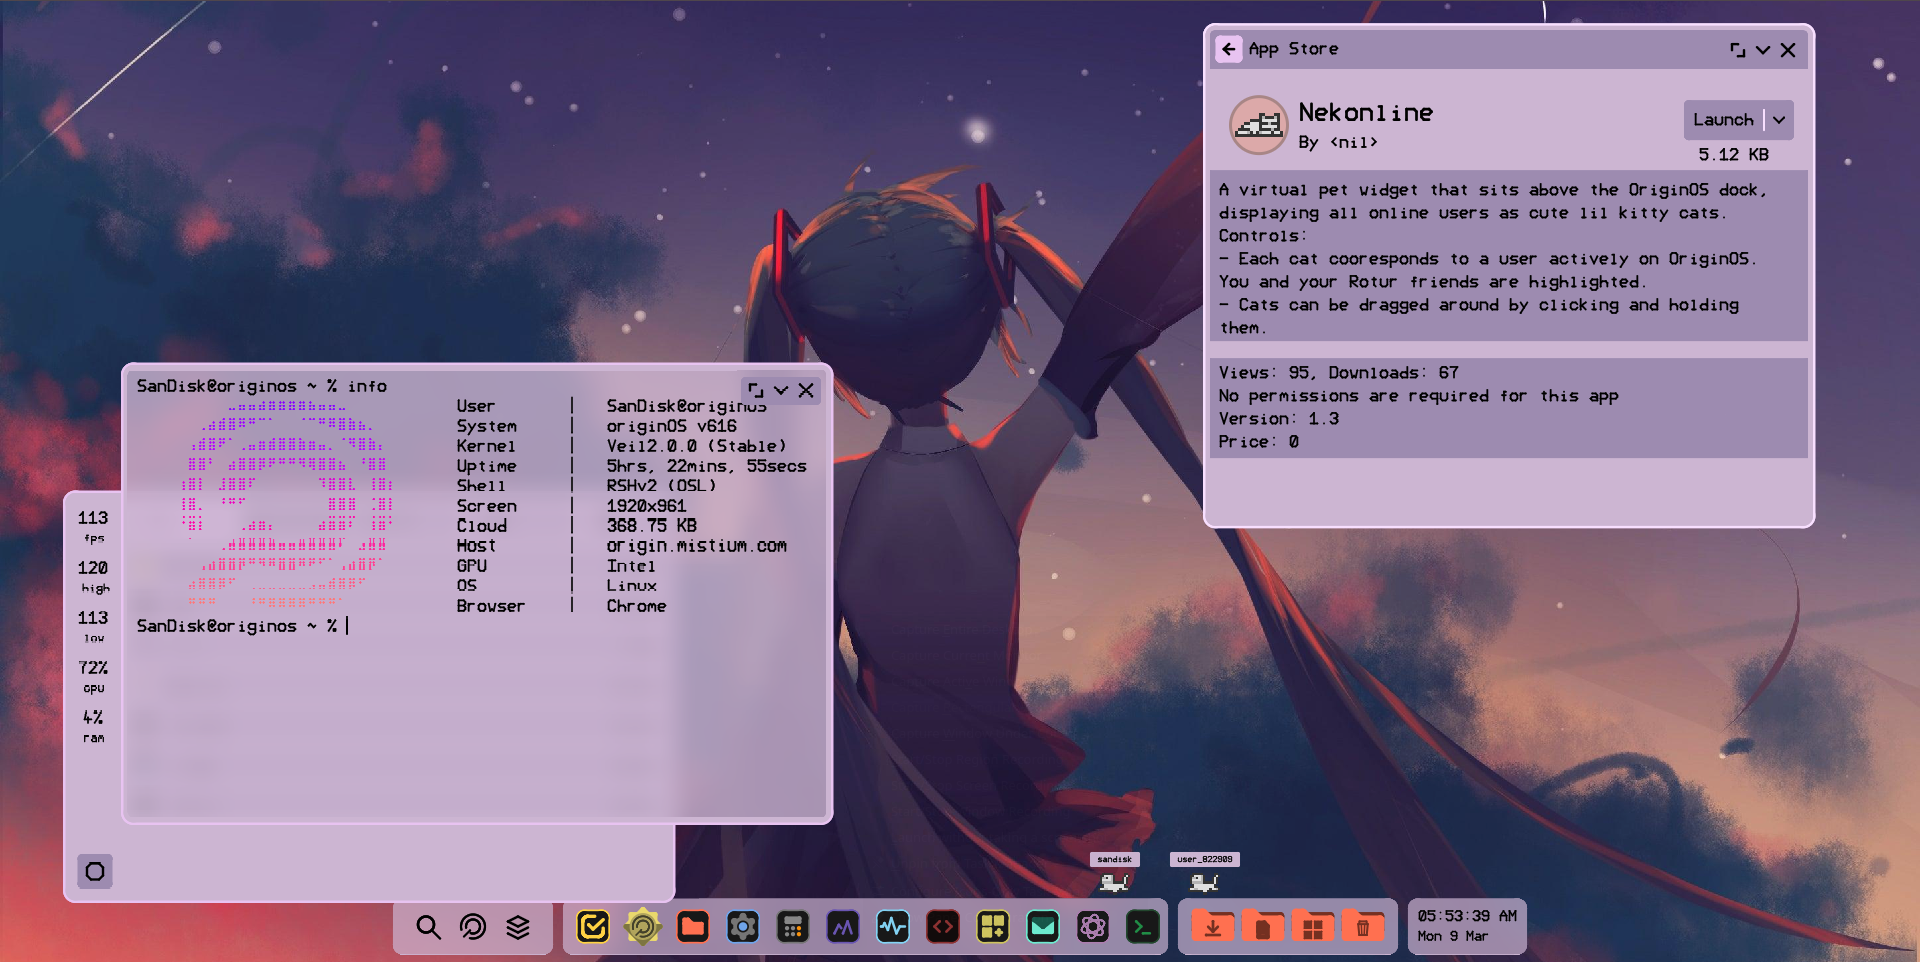The width and height of the screenshot is (1920, 962).
Task: Launch the yellow checkmark tasks app
Action: pyautogui.click(x=593, y=927)
